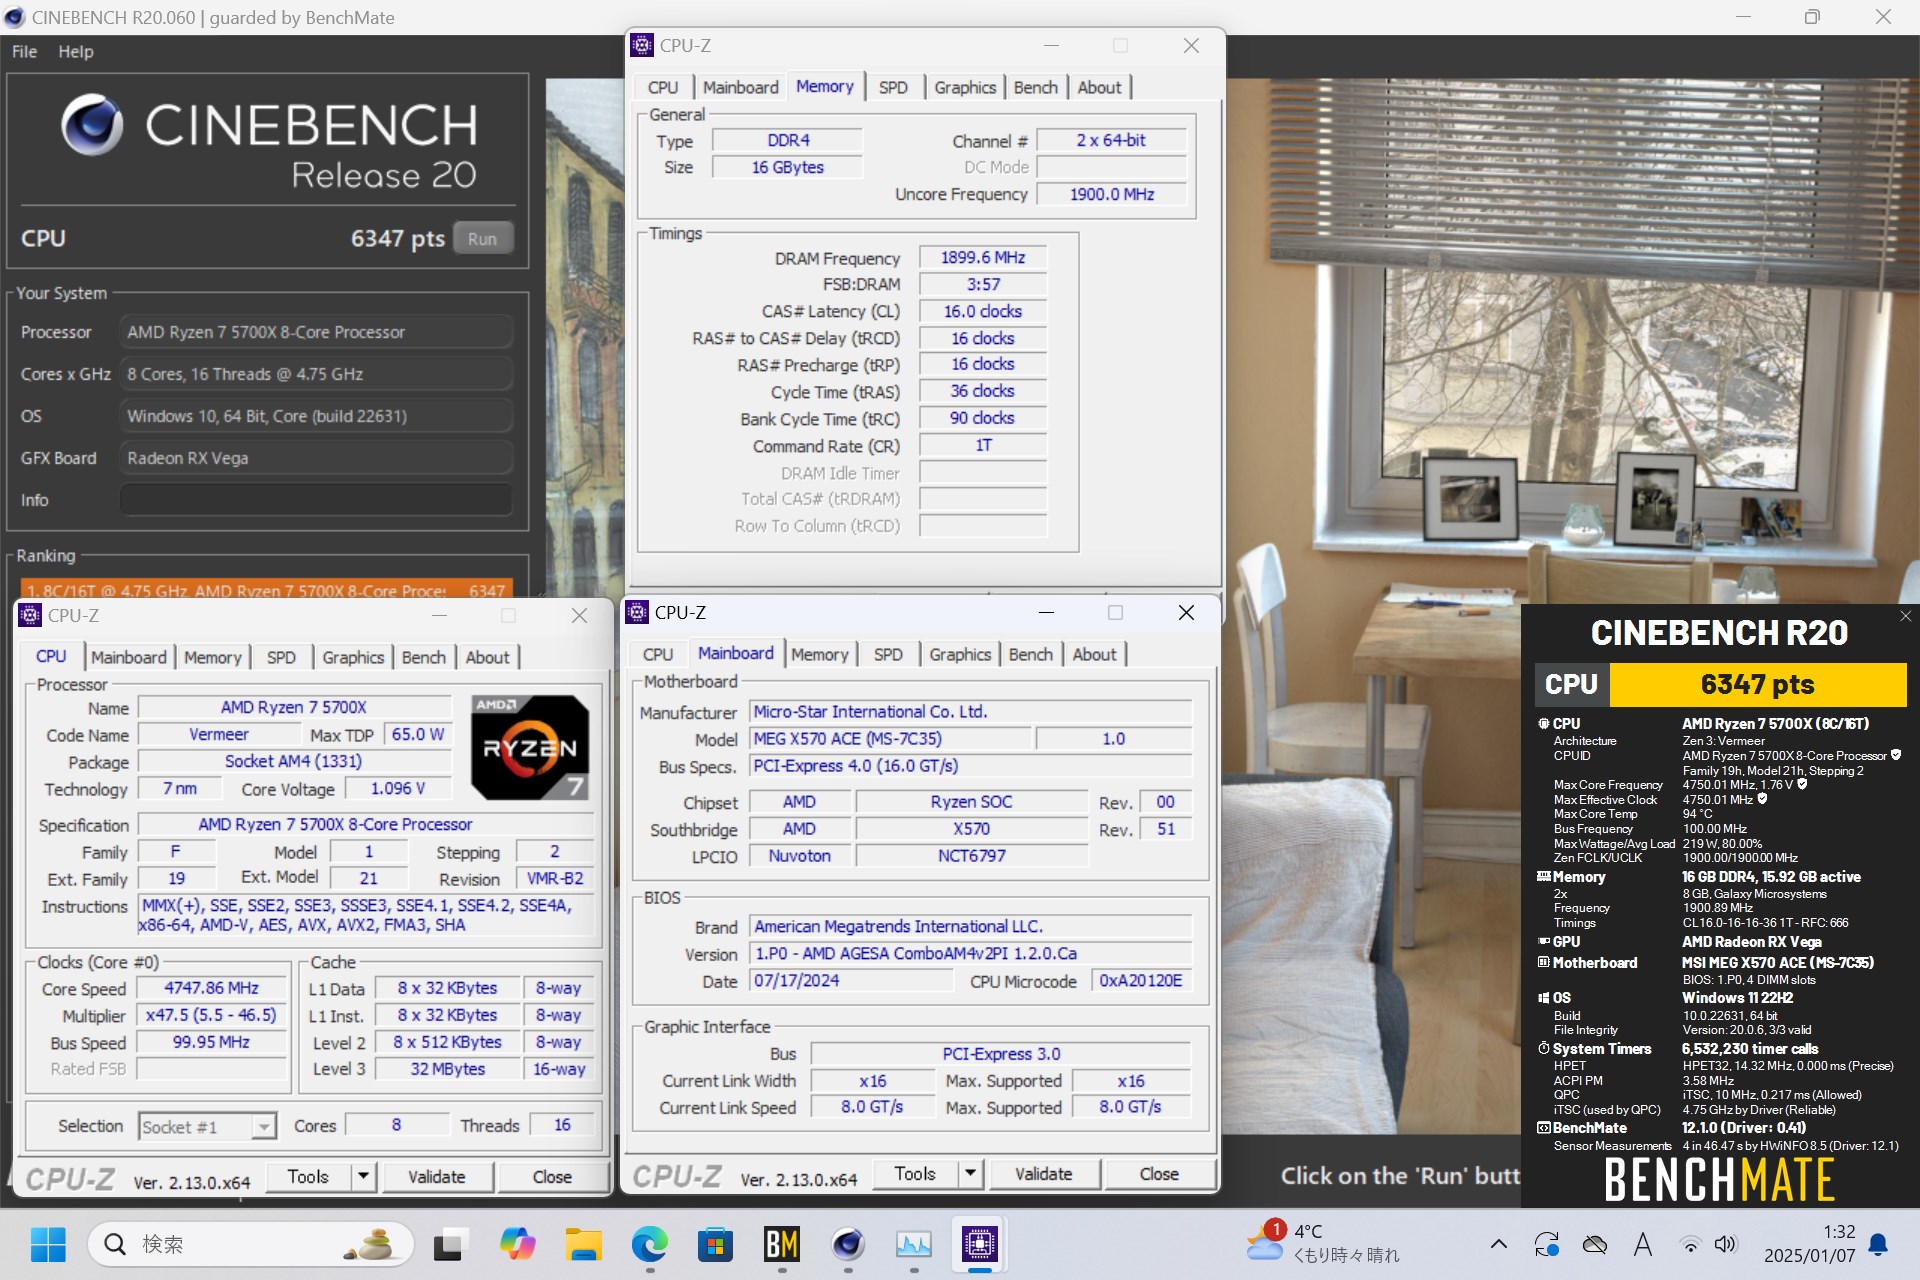Click the Run button next to CPU score

[482, 239]
